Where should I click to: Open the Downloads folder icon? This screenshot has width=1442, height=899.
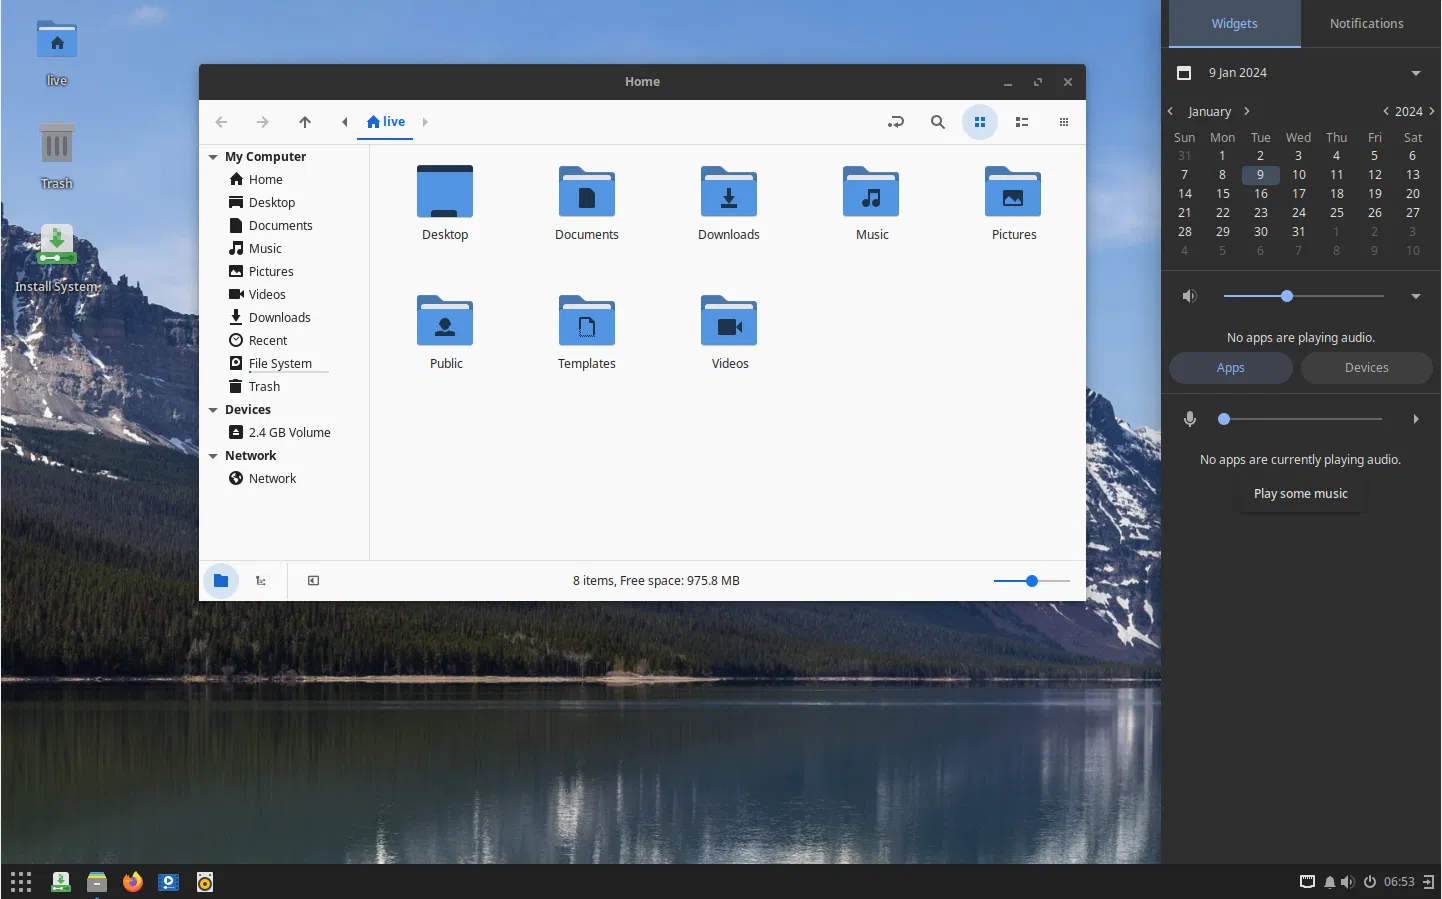[x=728, y=192]
